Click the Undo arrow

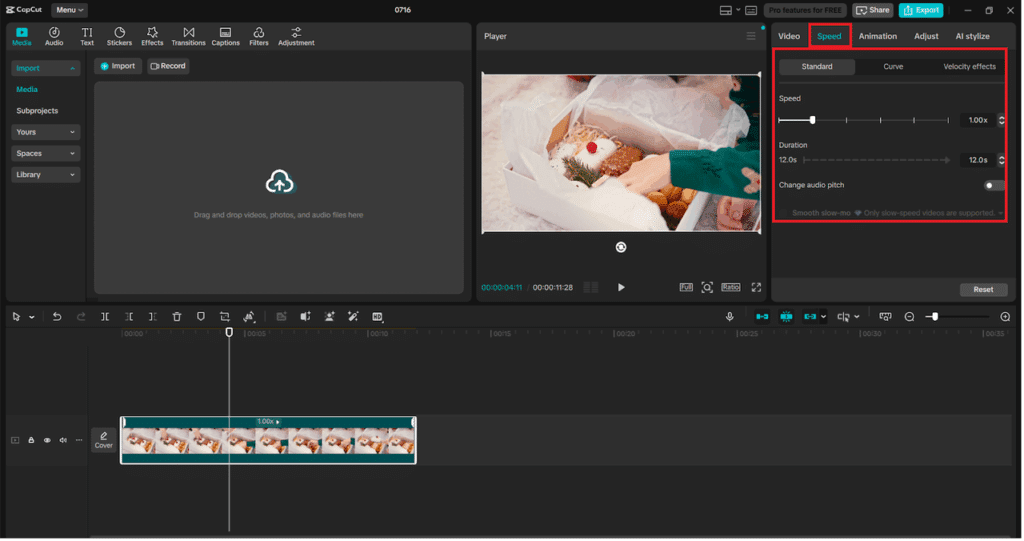[x=57, y=317]
